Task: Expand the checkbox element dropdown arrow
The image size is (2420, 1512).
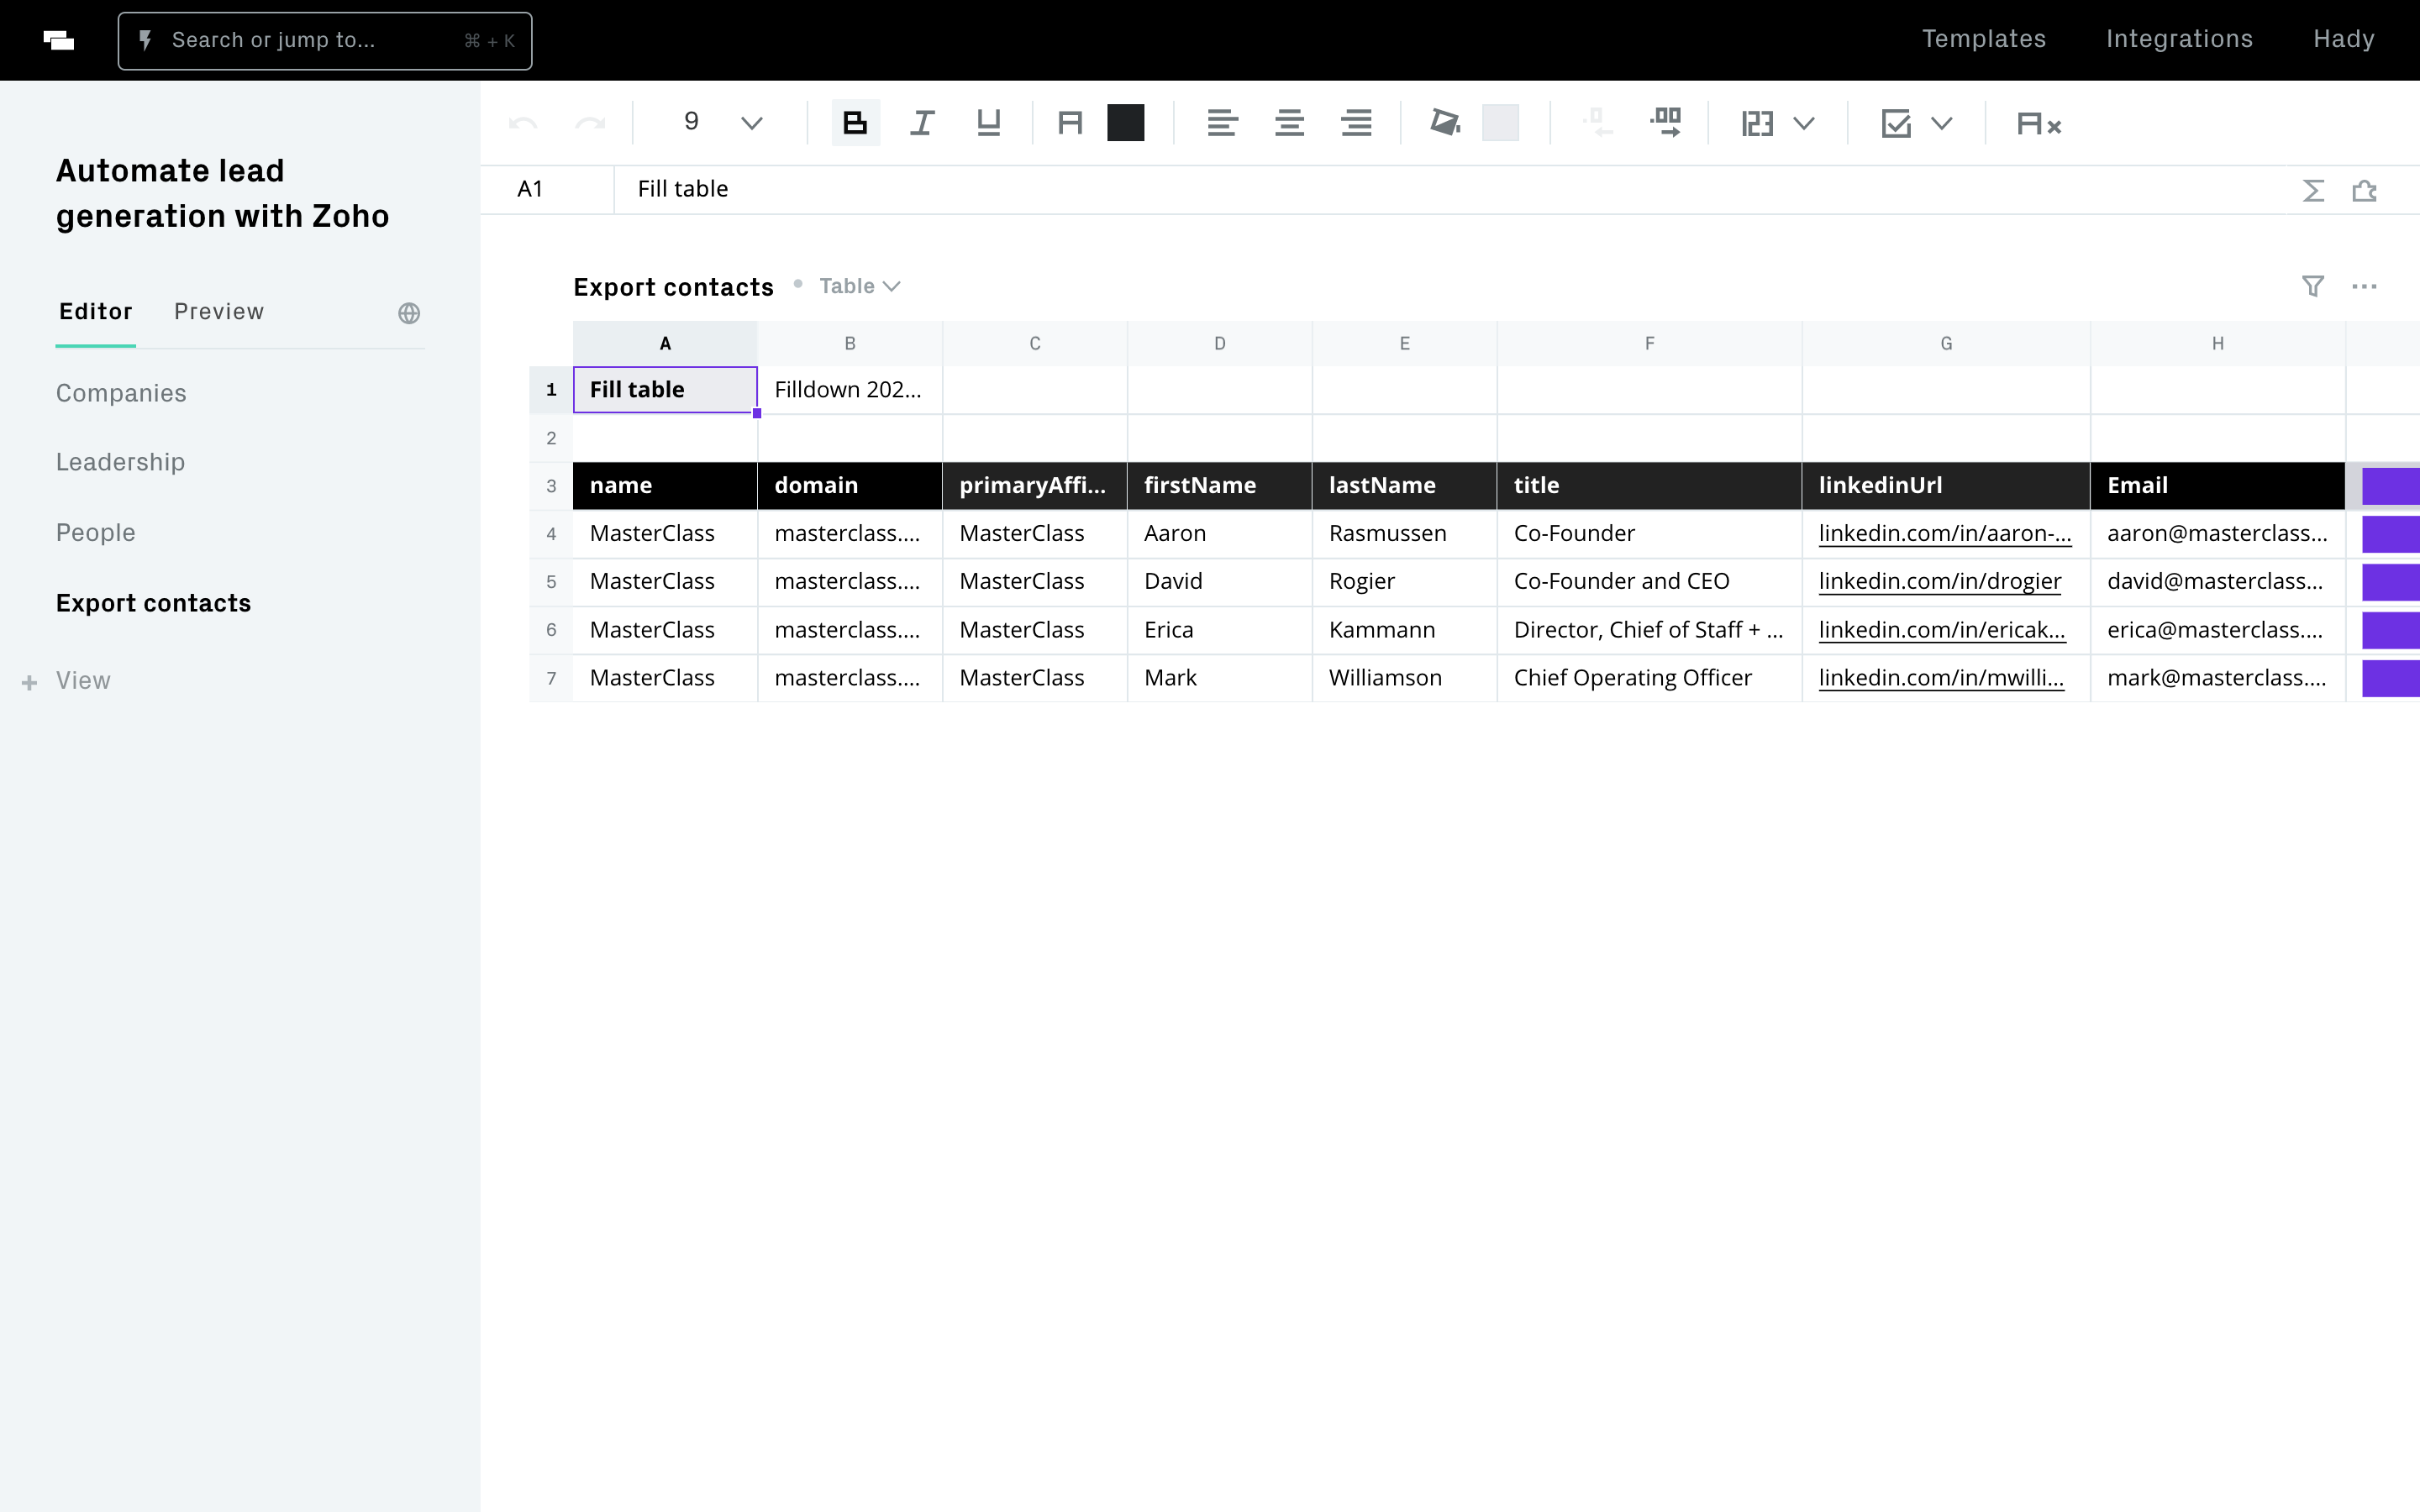Action: point(1942,124)
